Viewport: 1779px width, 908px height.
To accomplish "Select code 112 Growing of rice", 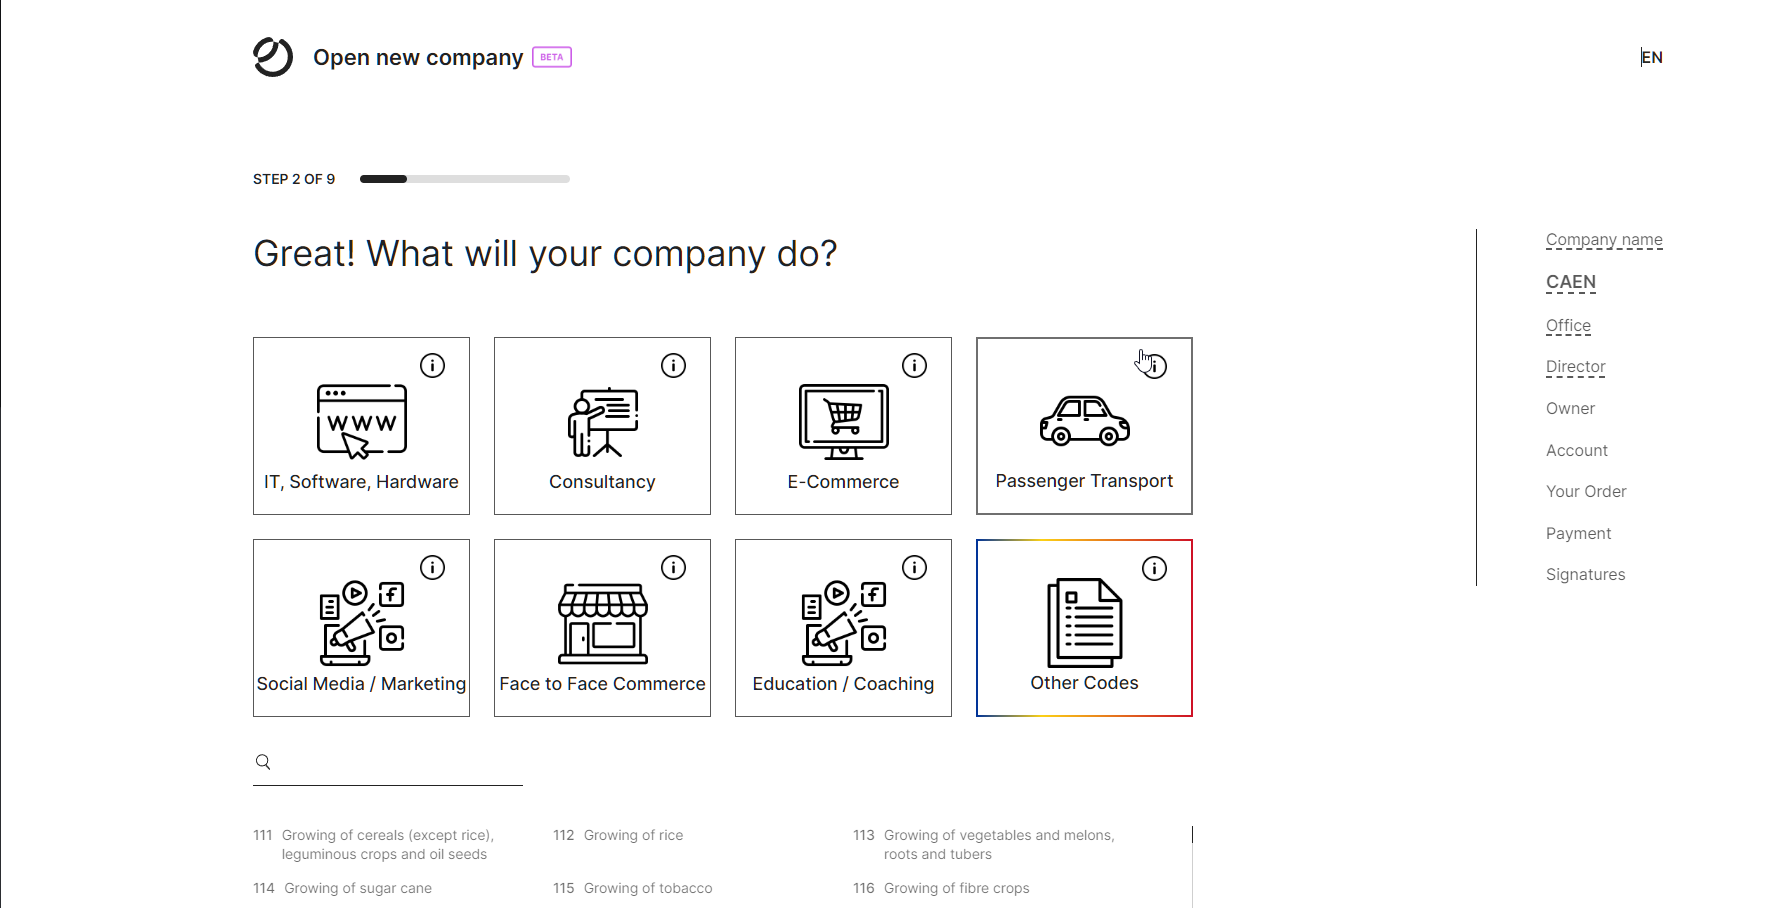I will [633, 836].
